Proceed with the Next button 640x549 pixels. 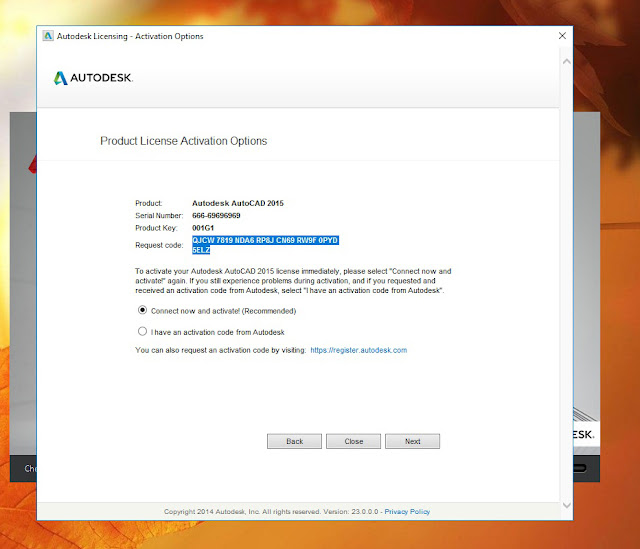click(x=413, y=441)
